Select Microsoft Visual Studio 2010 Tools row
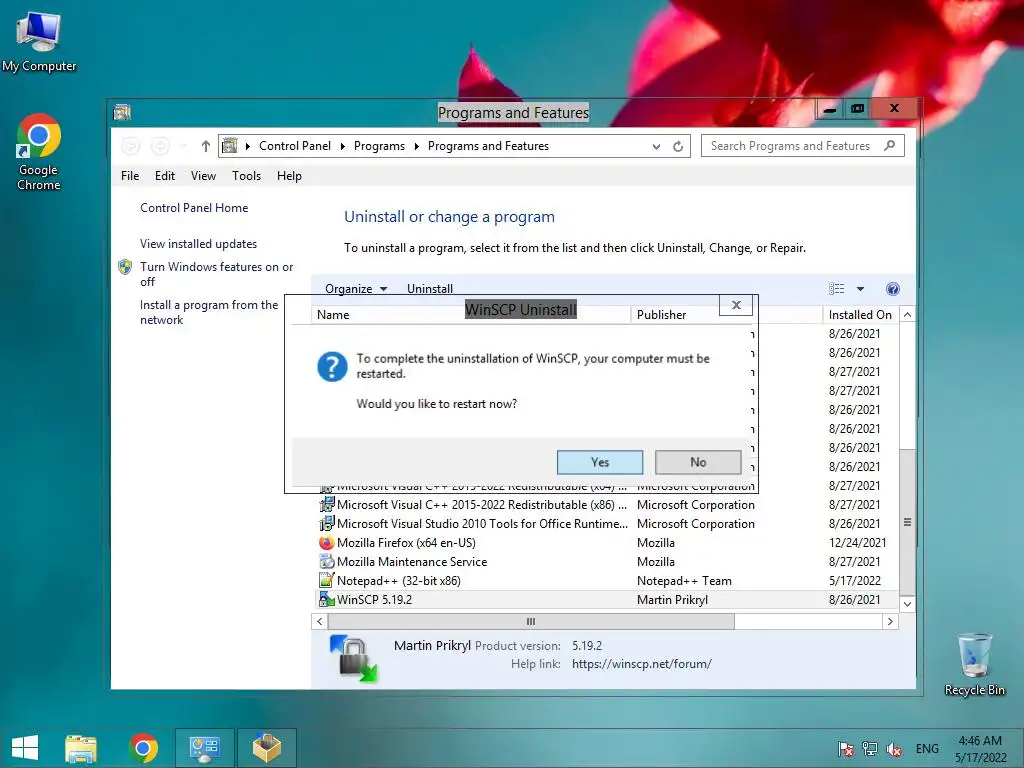Viewport: 1024px width, 768px height. click(x=607, y=524)
